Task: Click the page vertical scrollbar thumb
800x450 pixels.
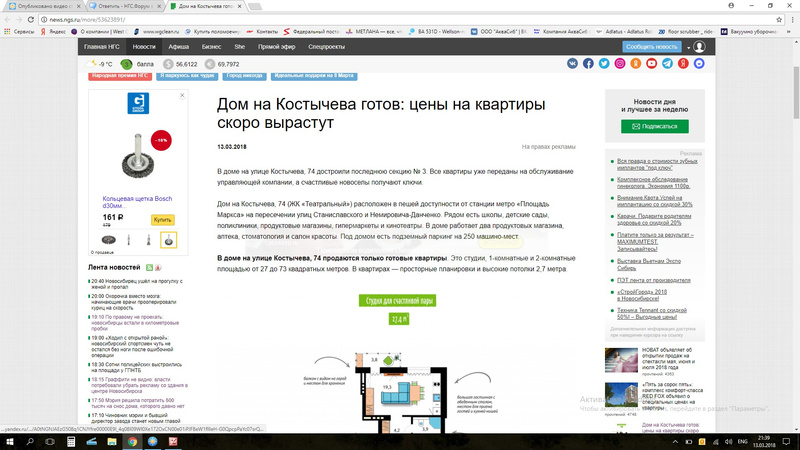Action: click(x=796, y=92)
